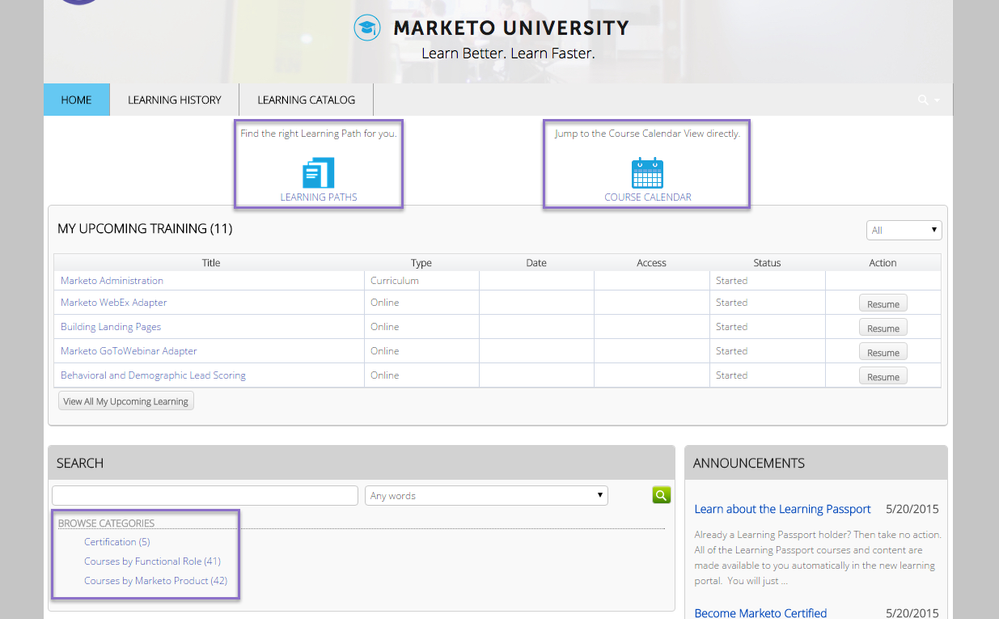Open Learn about the Learning Passport announcement

(782, 509)
